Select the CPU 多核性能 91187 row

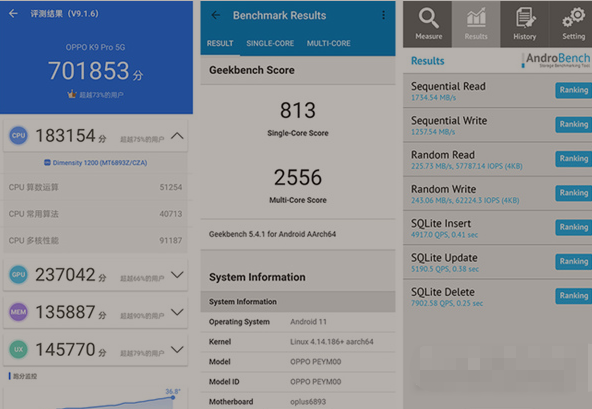point(95,241)
